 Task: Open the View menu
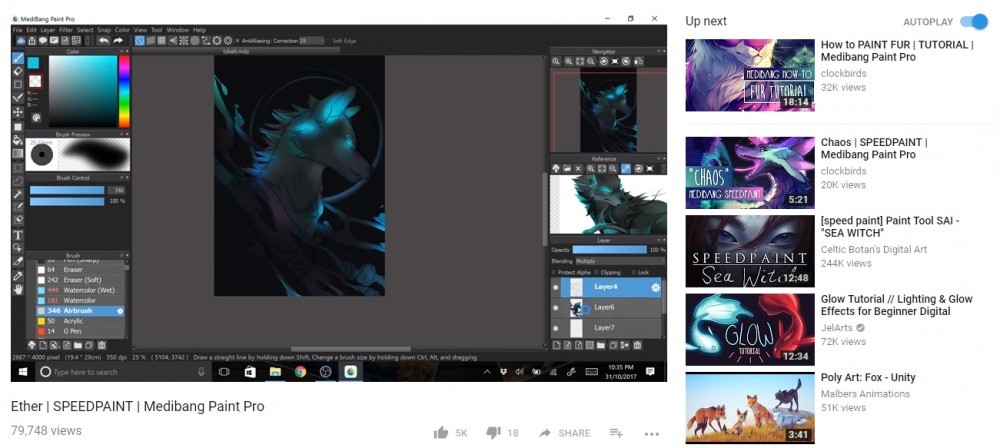click(140, 30)
